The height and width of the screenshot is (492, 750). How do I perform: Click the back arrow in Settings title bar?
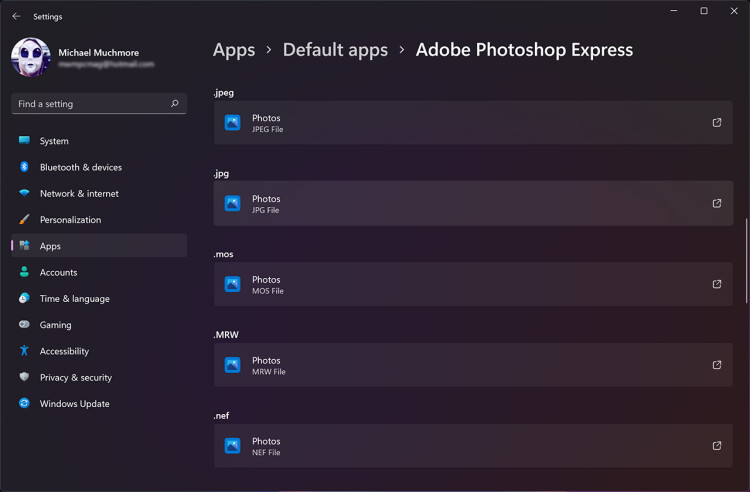pyautogui.click(x=16, y=16)
